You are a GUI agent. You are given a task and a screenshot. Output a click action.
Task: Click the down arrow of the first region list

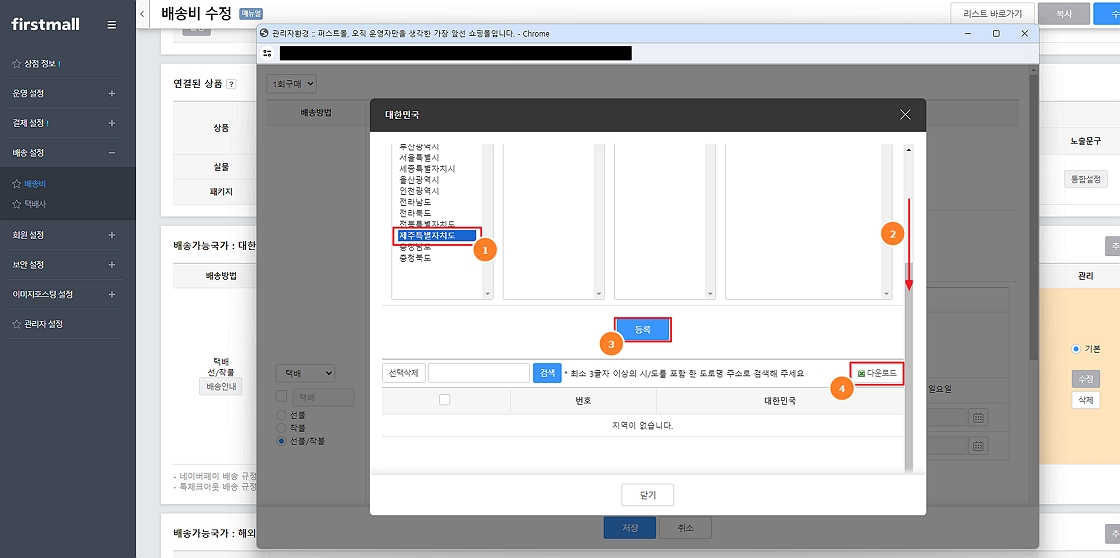tap(487, 293)
